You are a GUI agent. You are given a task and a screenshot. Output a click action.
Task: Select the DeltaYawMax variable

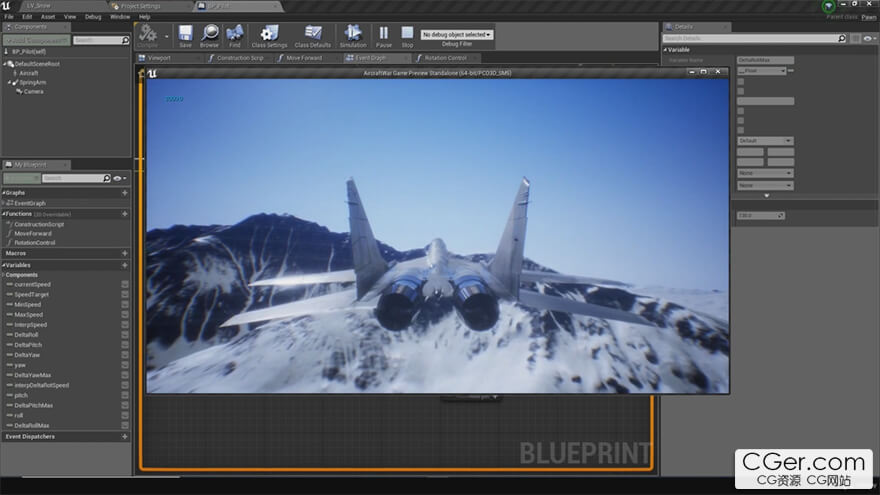[x=33, y=375]
